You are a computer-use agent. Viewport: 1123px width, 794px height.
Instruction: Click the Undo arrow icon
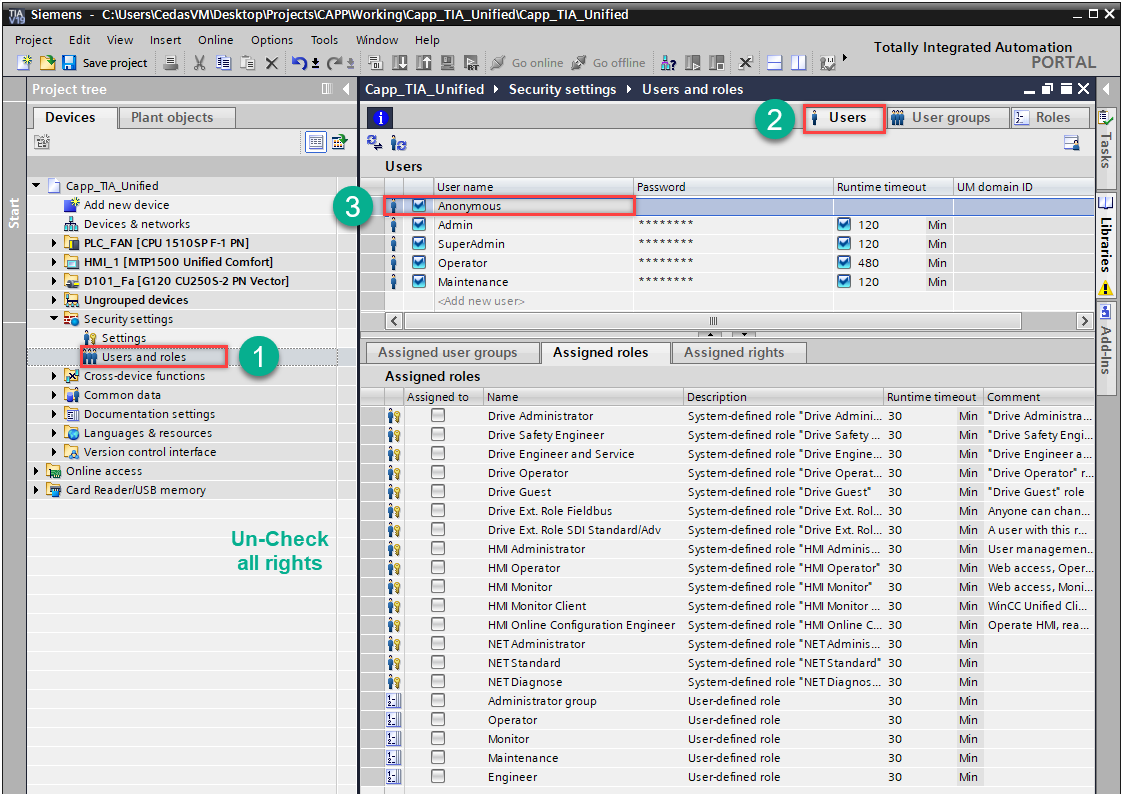[x=299, y=63]
